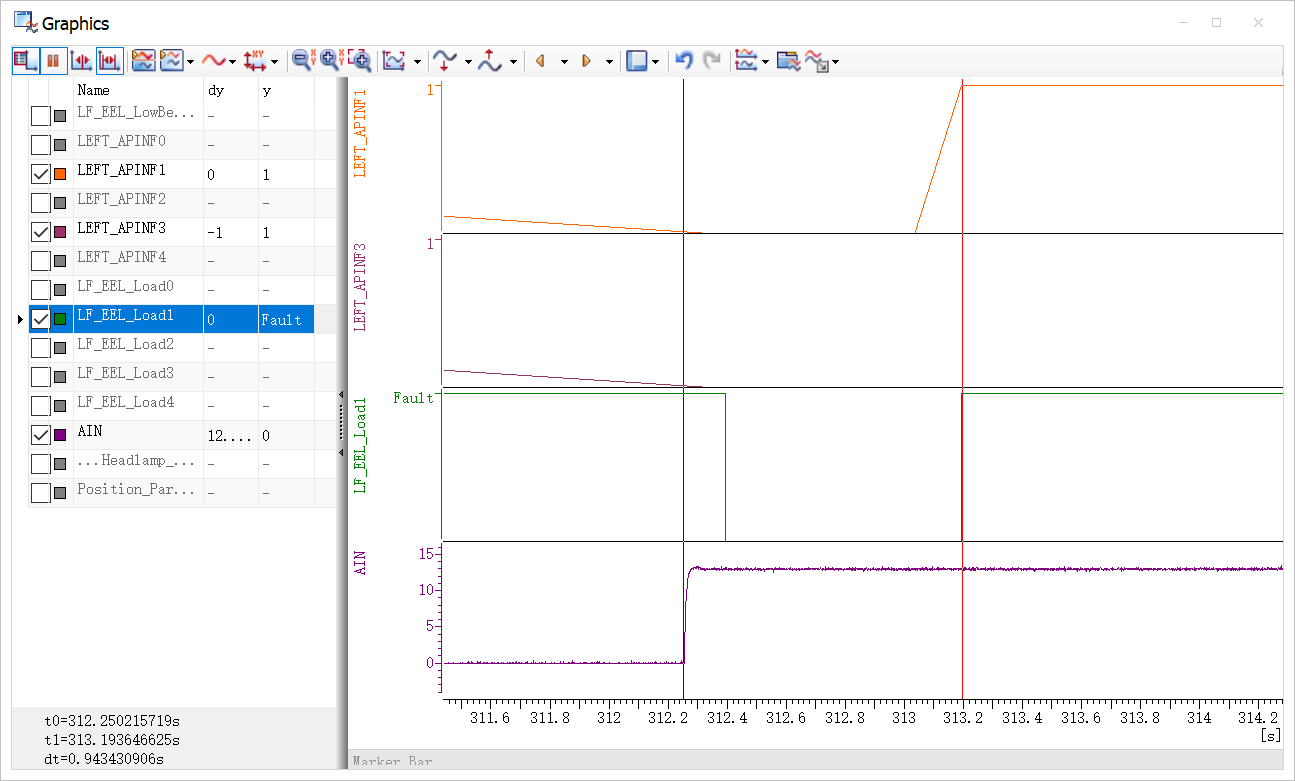The height and width of the screenshot is (781, 1295).
Task: Open dropdown arrow next to red sine wave
Action: pos(233,62)
